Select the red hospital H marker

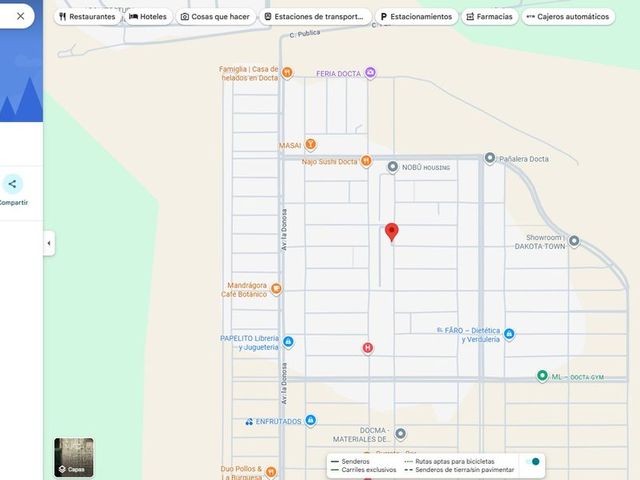coord(368,348)
